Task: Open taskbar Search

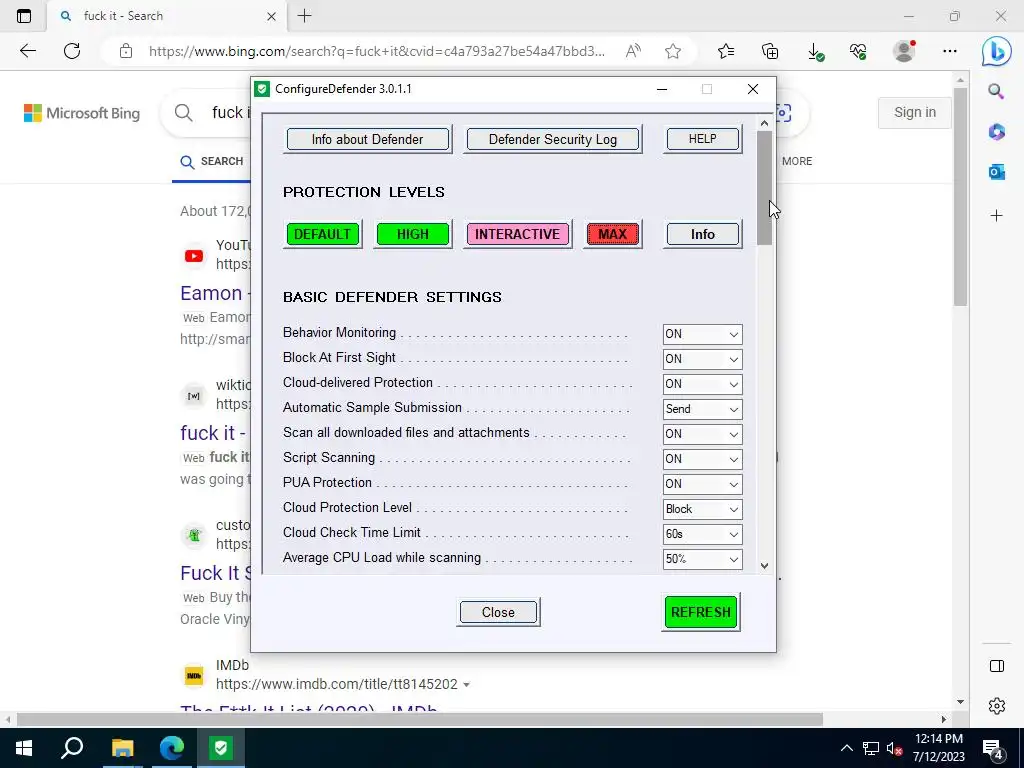Action: 72,748
